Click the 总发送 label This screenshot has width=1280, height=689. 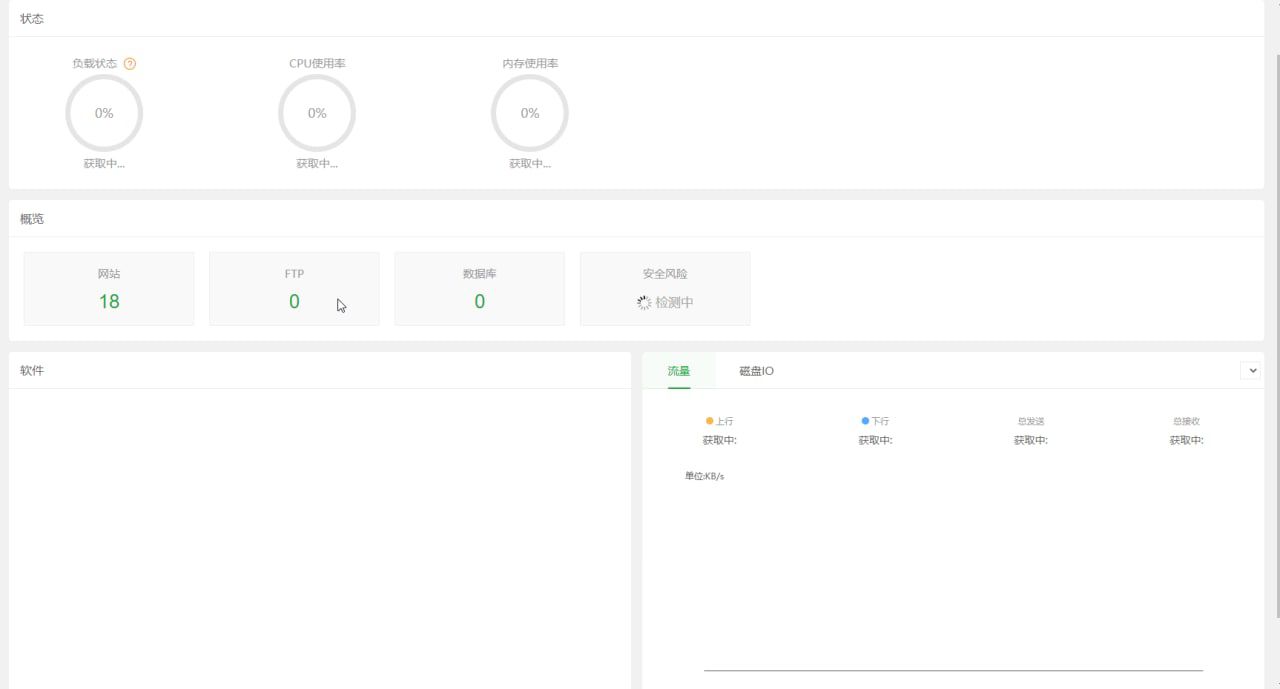click(x=1030, y=422)
